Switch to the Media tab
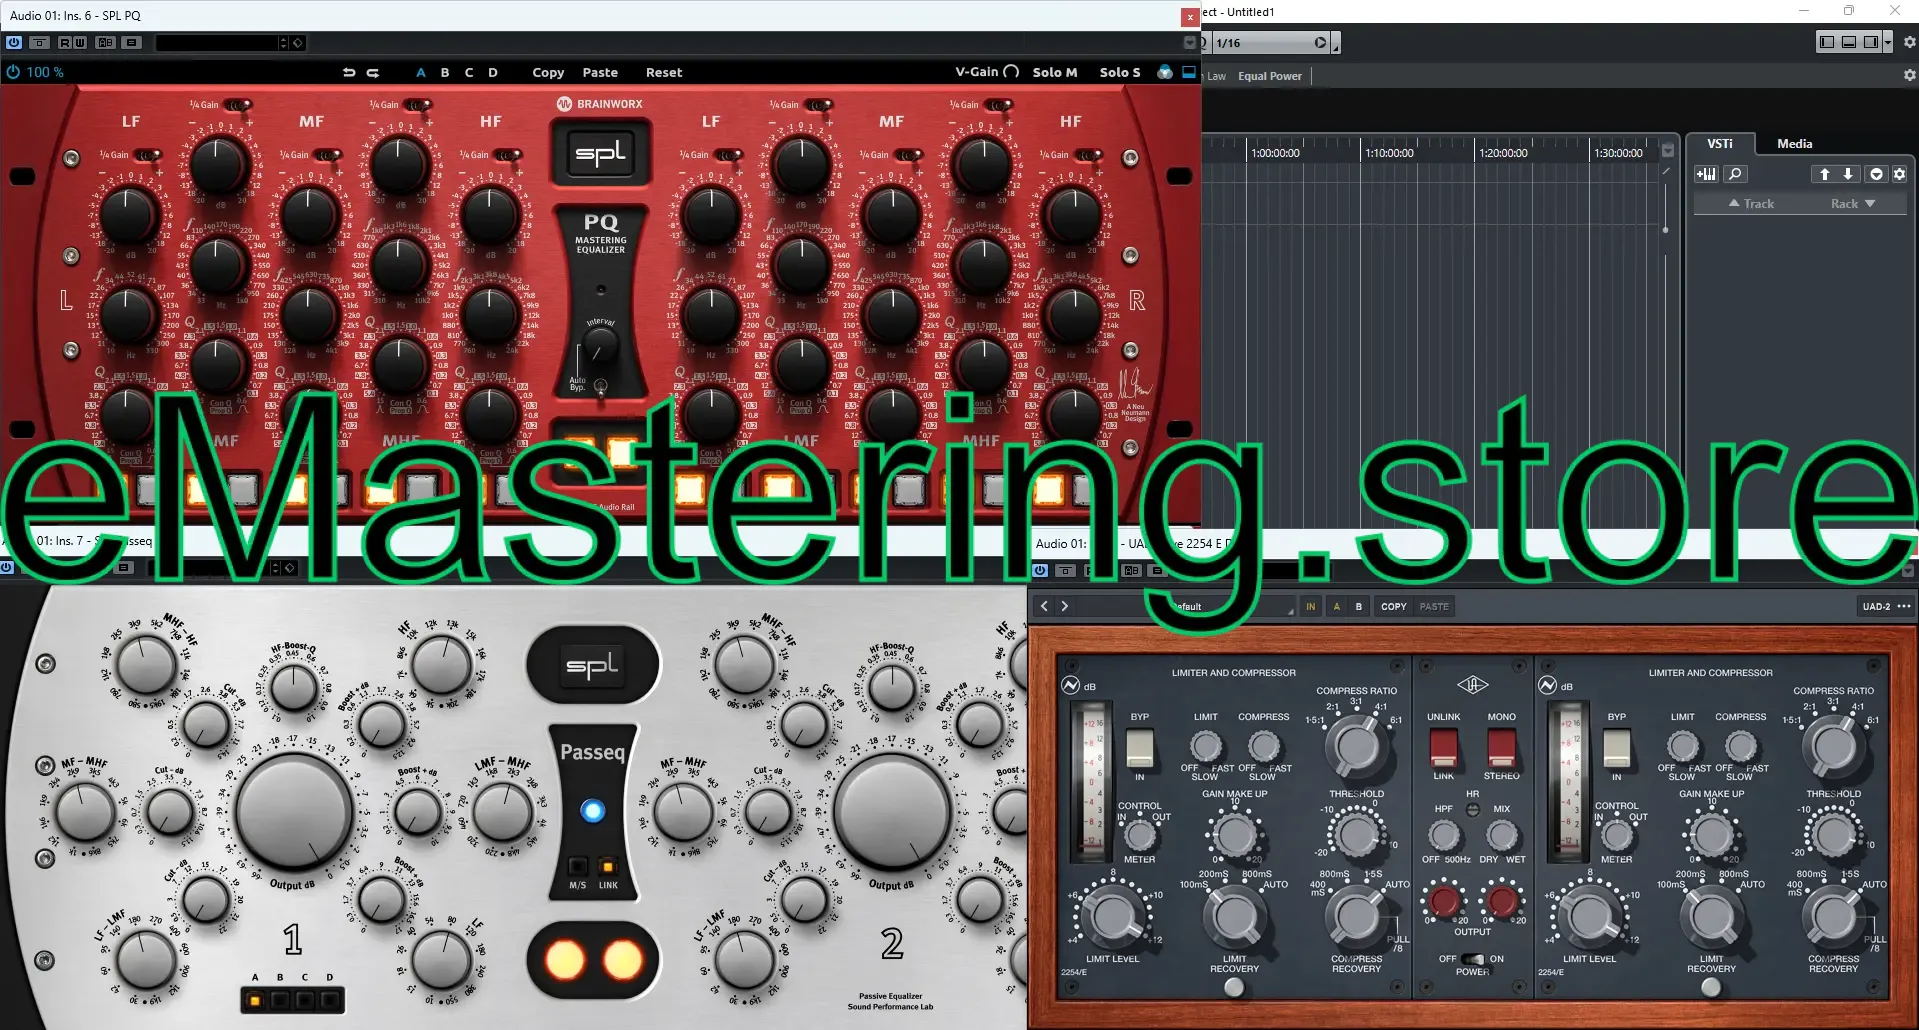Screen dimensions: 1919x1030 pyautogui.click(x=1794, y=144)
